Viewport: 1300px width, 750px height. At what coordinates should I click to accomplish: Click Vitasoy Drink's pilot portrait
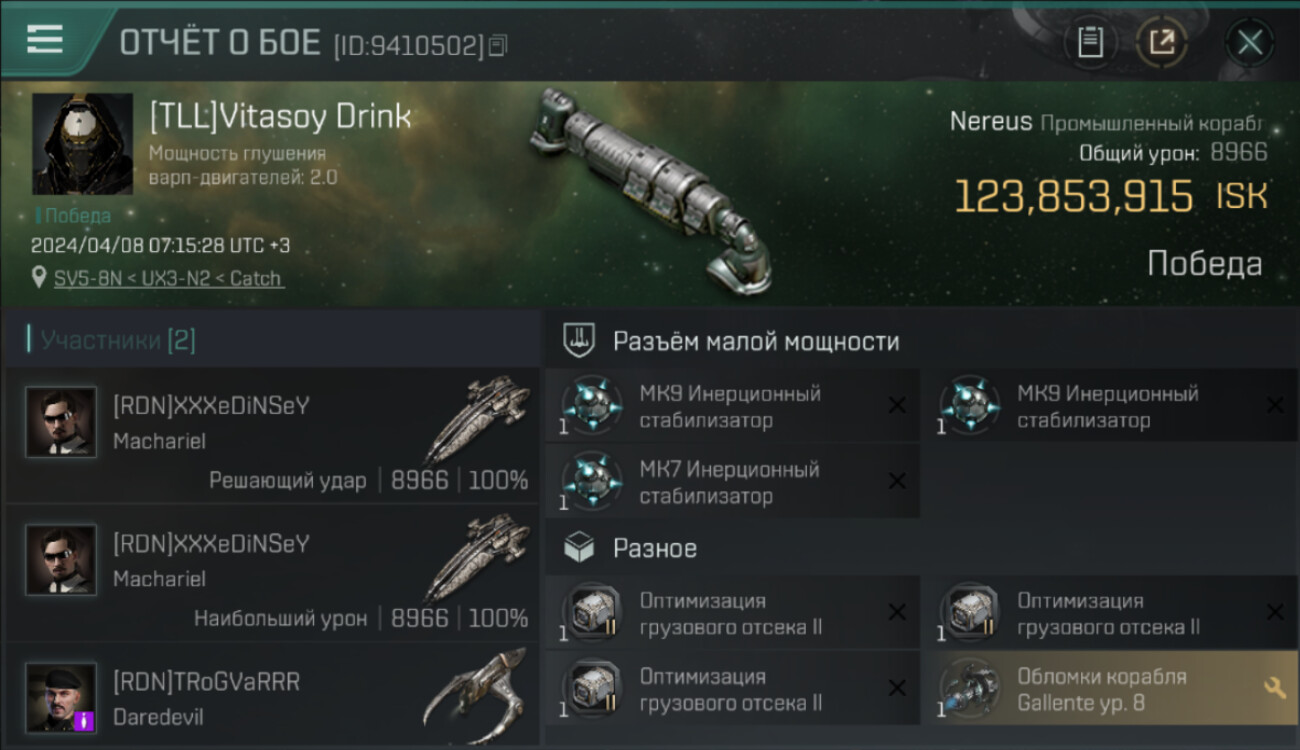click(82, 144)
